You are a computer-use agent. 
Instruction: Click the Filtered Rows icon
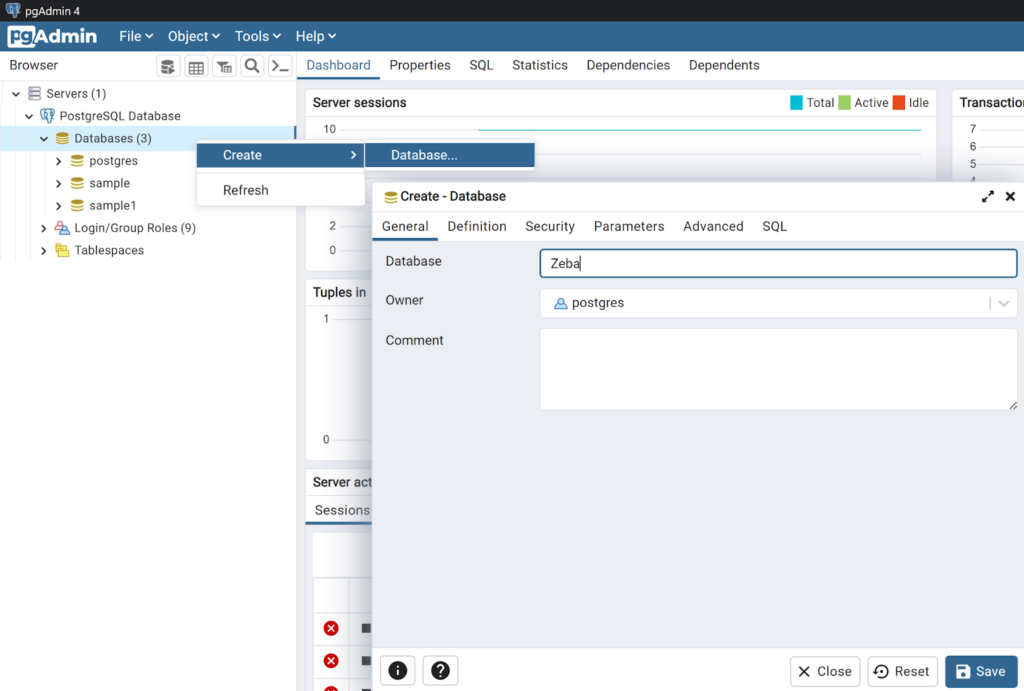click(x=224, y=65)
